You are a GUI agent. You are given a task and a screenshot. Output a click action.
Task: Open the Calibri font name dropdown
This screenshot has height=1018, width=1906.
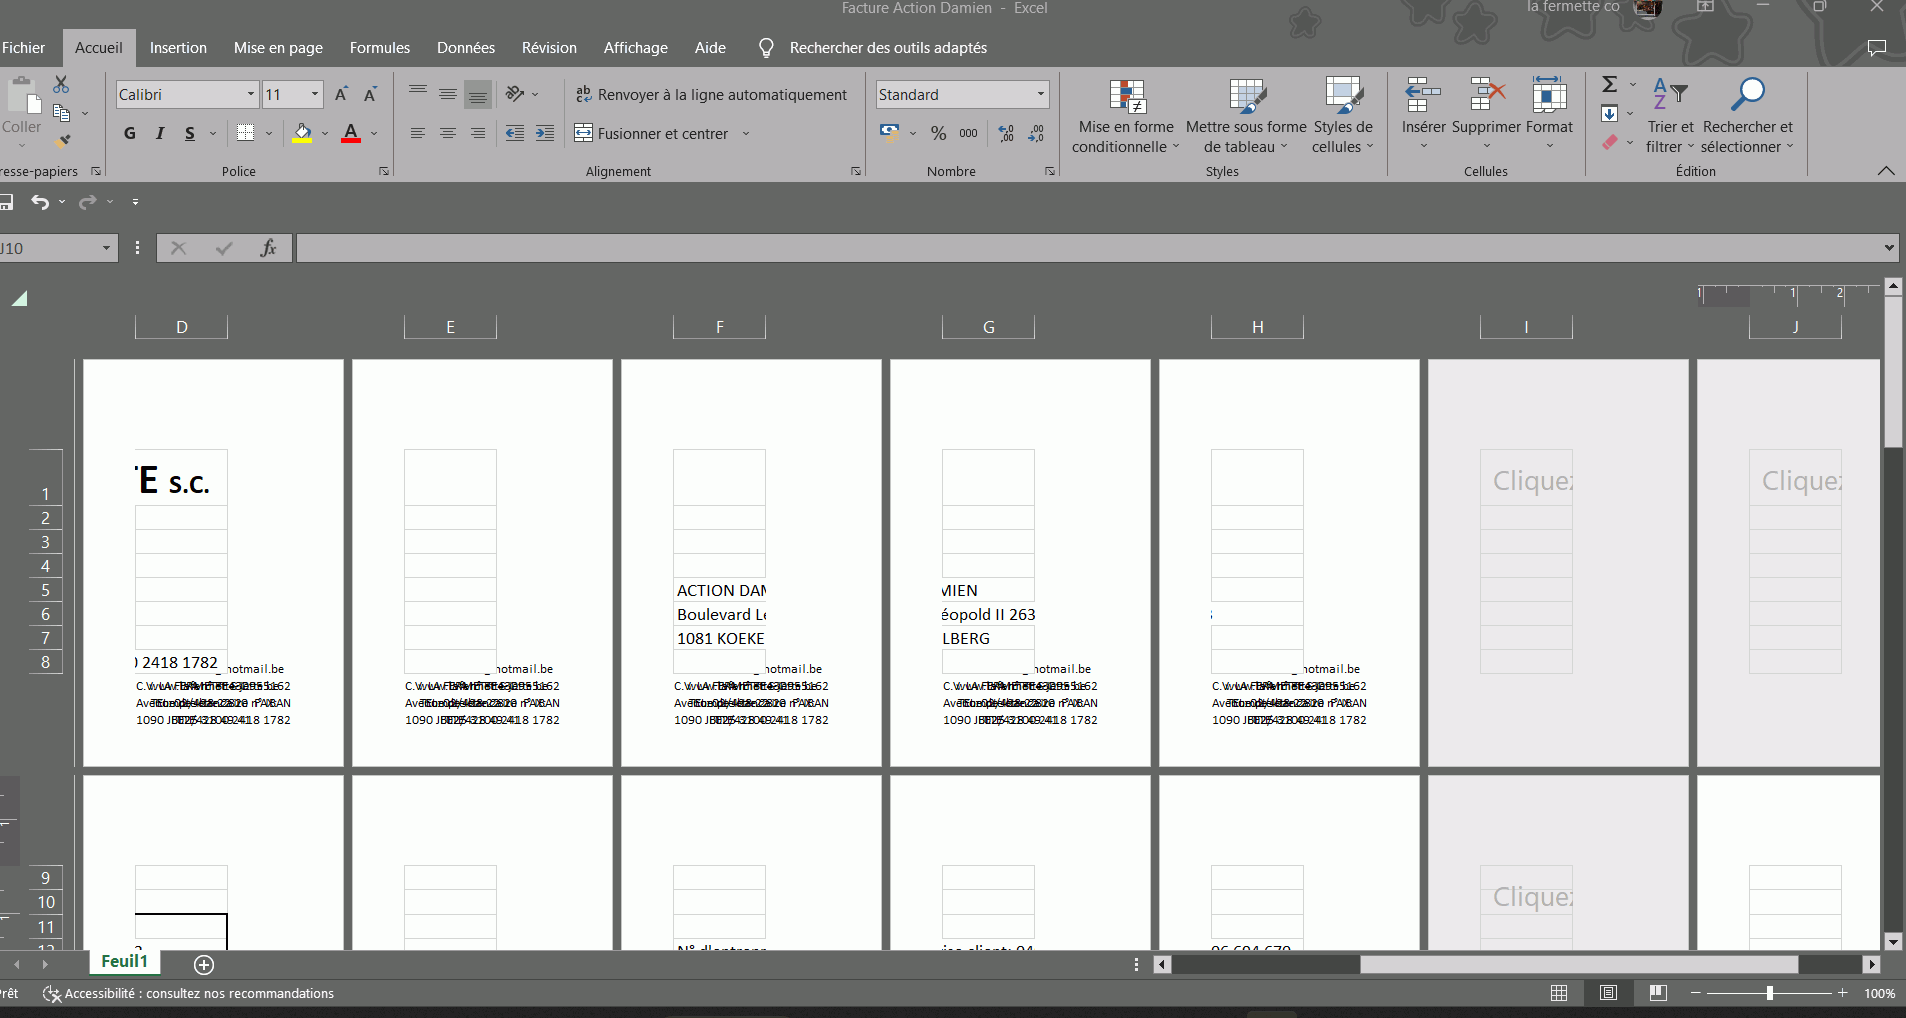(251, 95)
